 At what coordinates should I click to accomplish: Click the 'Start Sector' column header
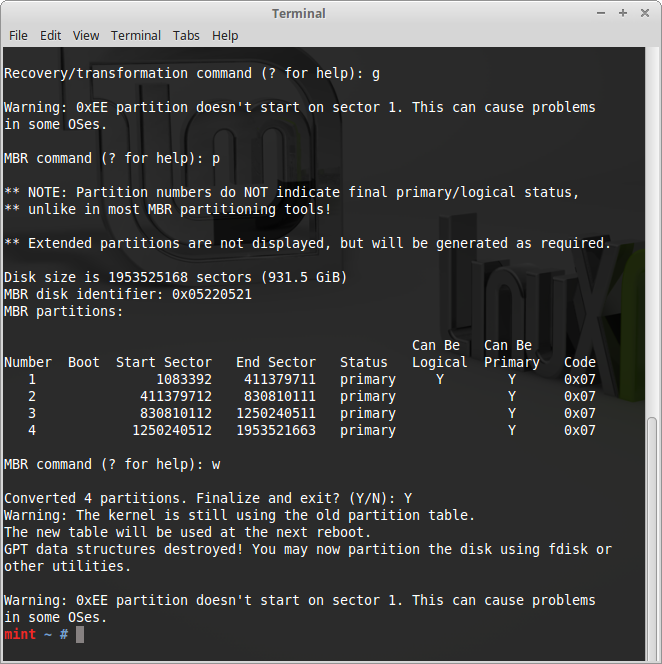164,362
